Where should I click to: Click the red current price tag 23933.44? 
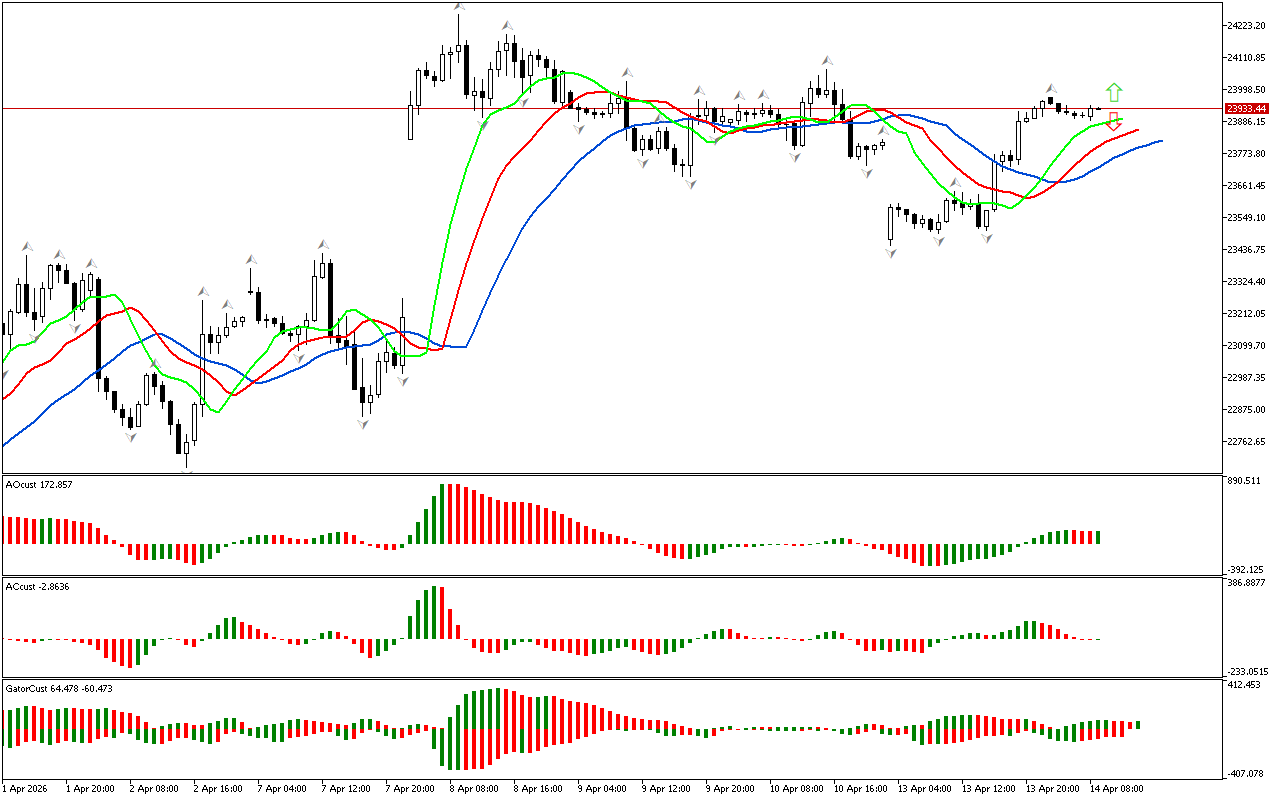pos(1247,108)
